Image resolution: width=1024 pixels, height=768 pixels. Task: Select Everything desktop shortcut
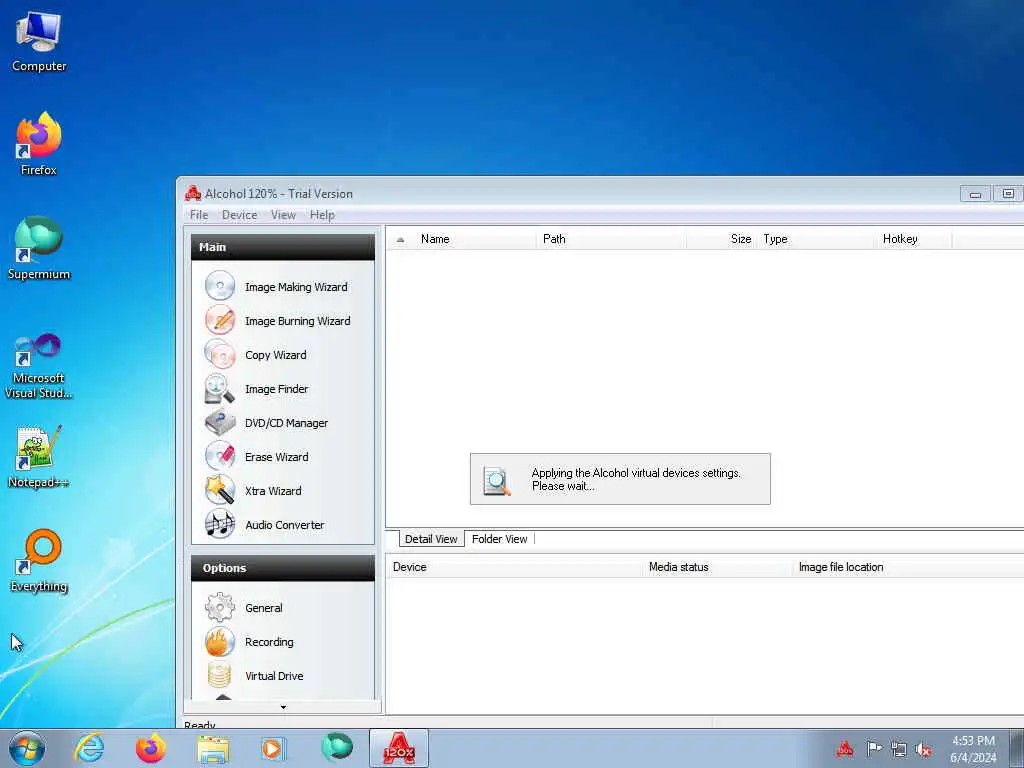coord(39,561)
